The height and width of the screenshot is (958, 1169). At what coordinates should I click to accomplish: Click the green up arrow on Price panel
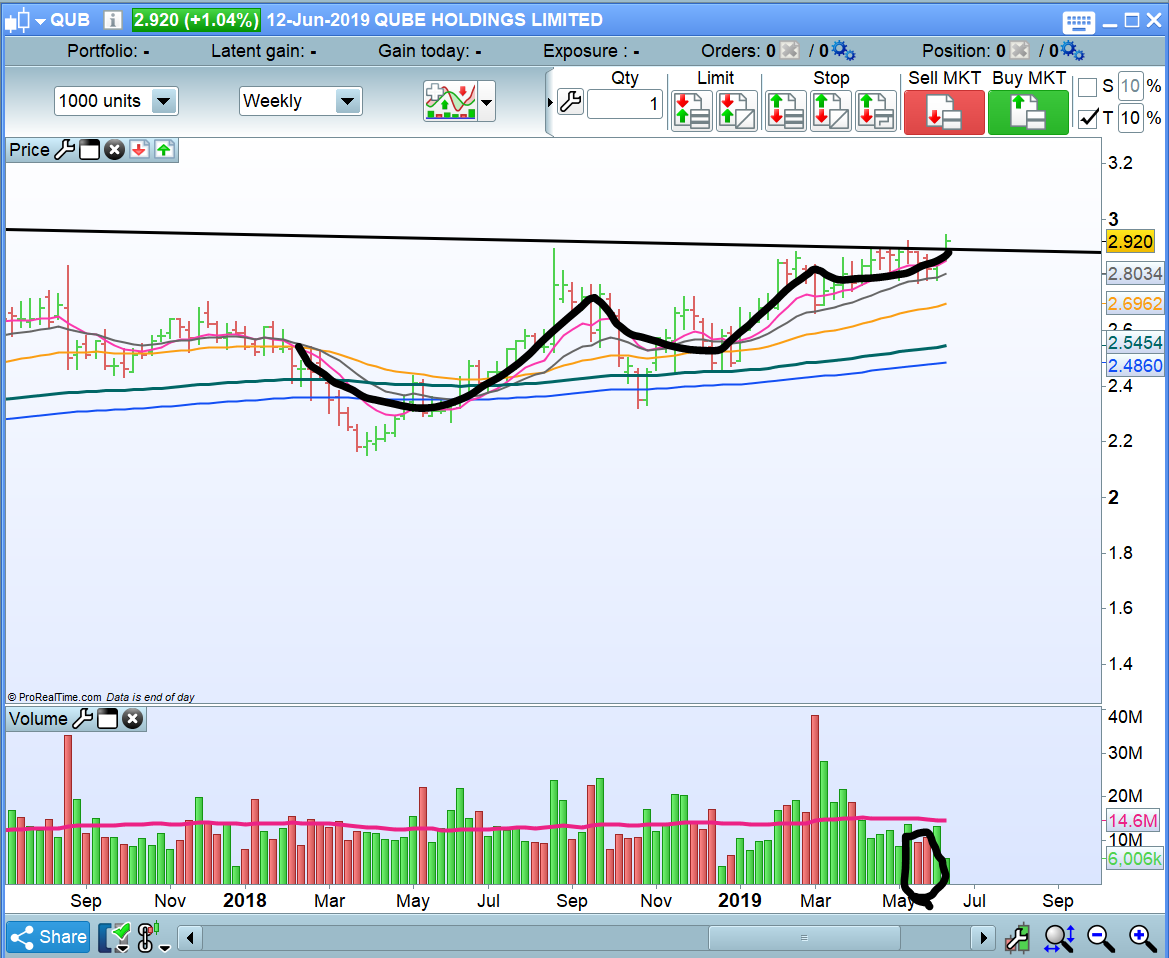point(164,150)
